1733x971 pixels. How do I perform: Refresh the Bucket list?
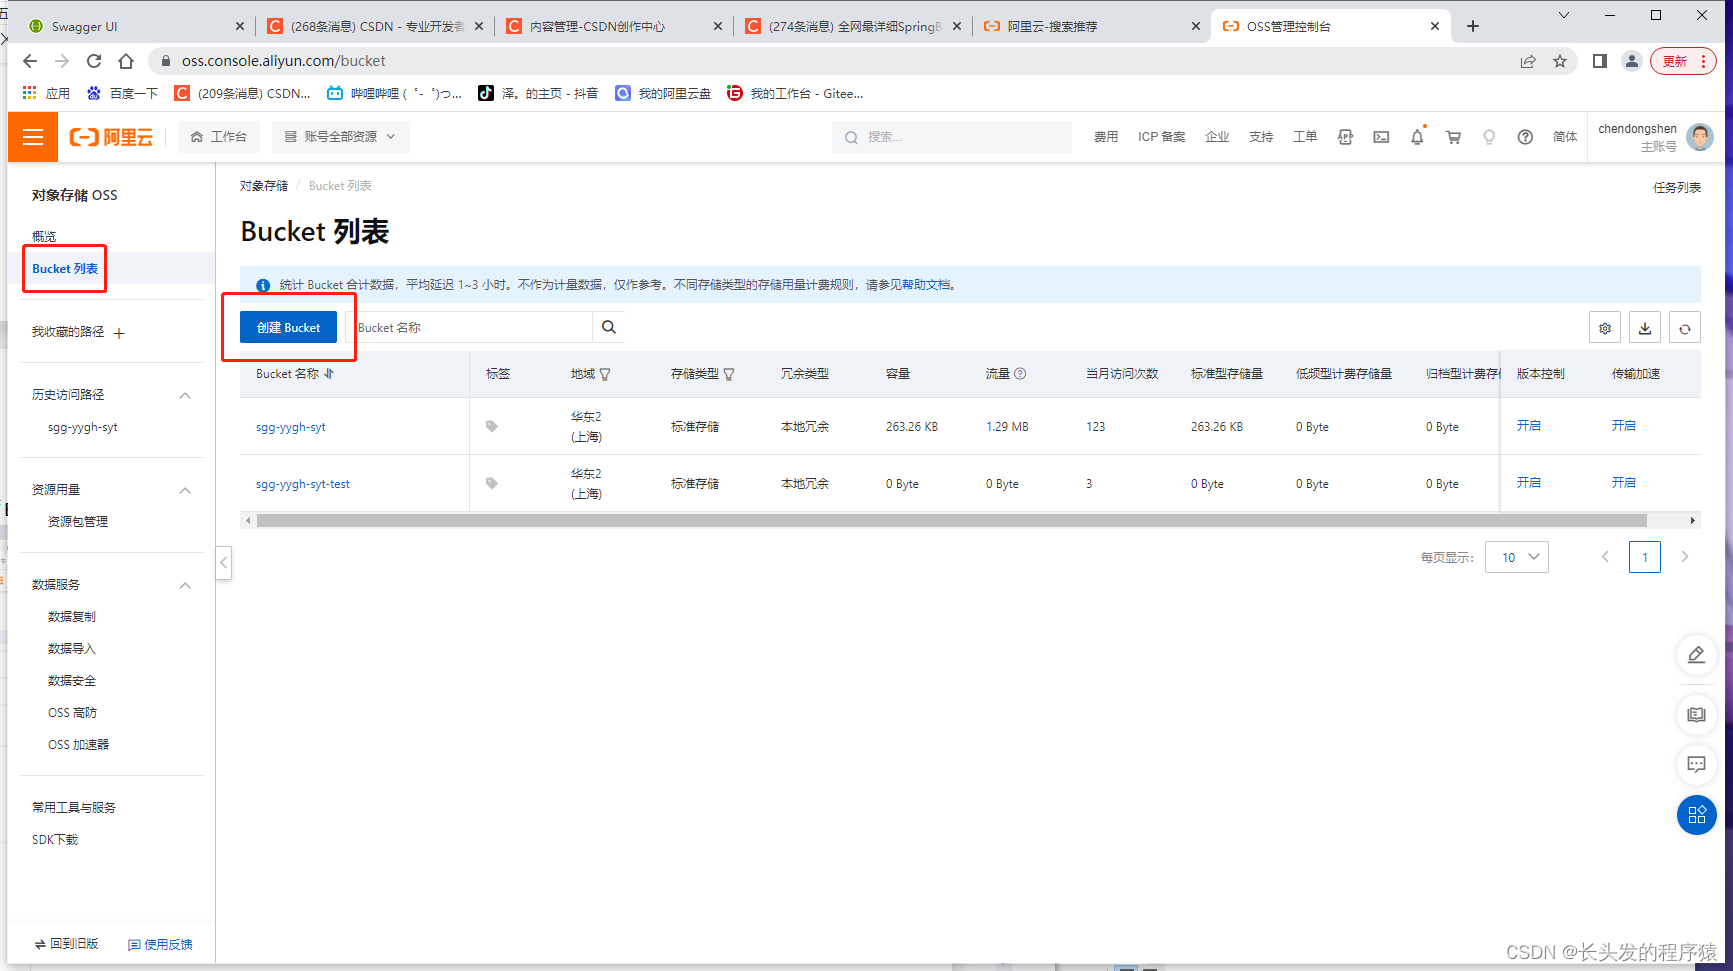click(1685, 328)
